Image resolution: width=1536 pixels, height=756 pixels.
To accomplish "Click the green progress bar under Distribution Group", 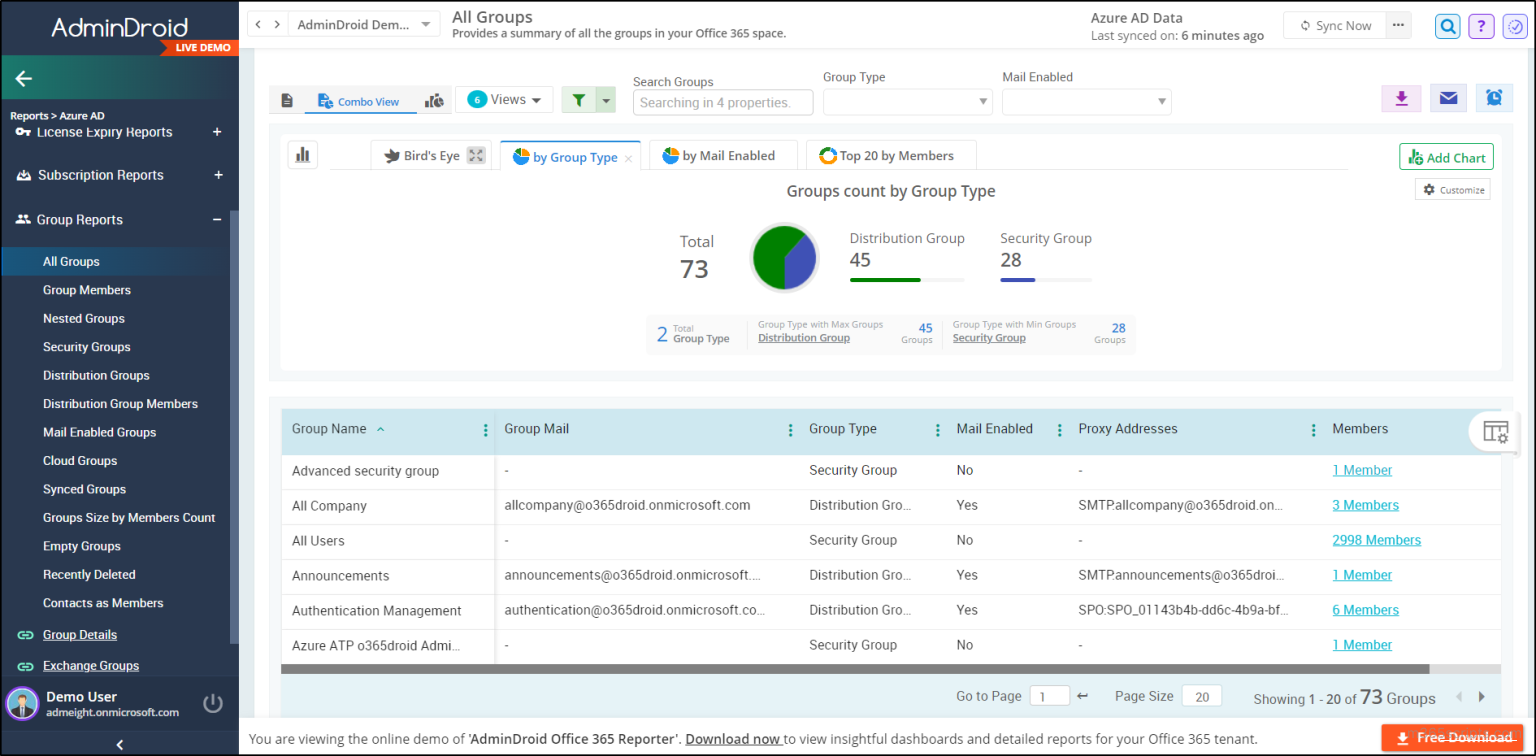I will point(884,281).
